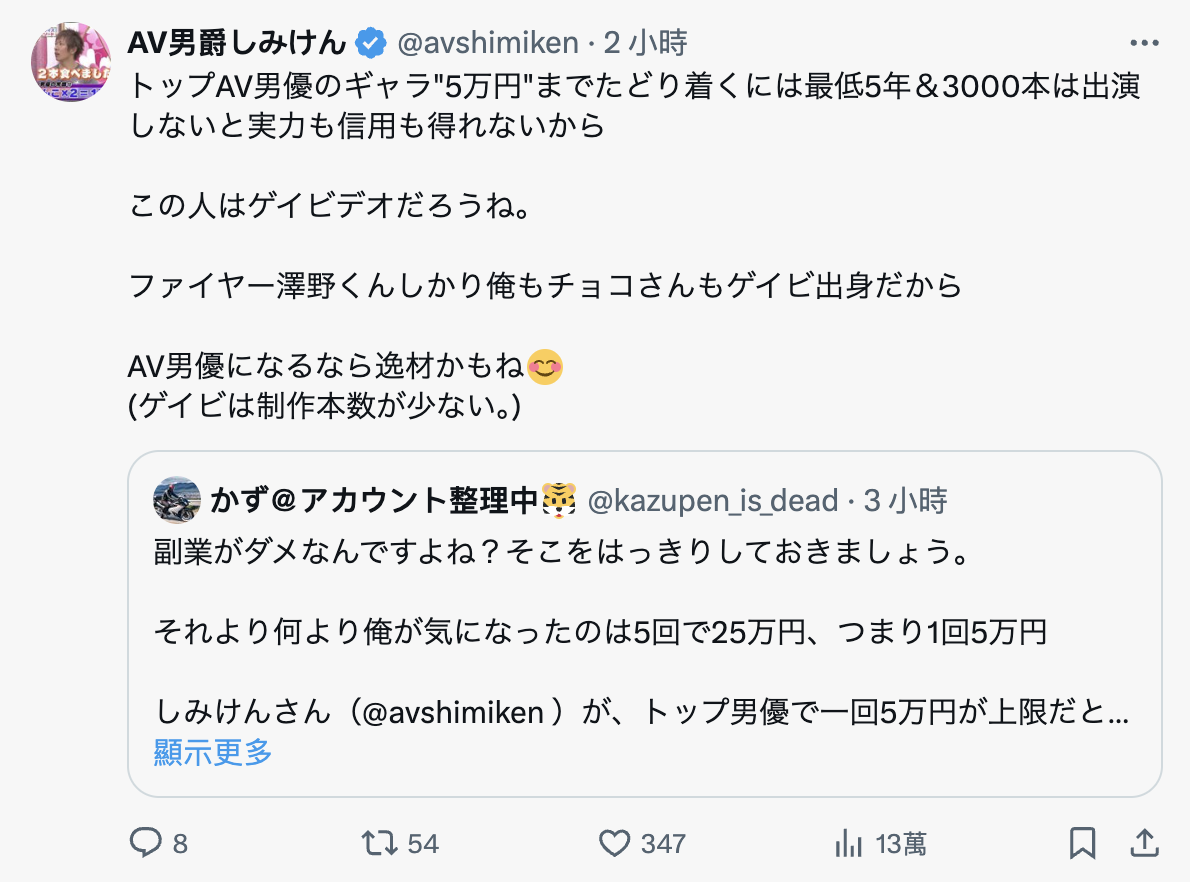Click the @kazupen_is_dead handle
Viewport: 1190px width, 882px height.
[712, 500]
